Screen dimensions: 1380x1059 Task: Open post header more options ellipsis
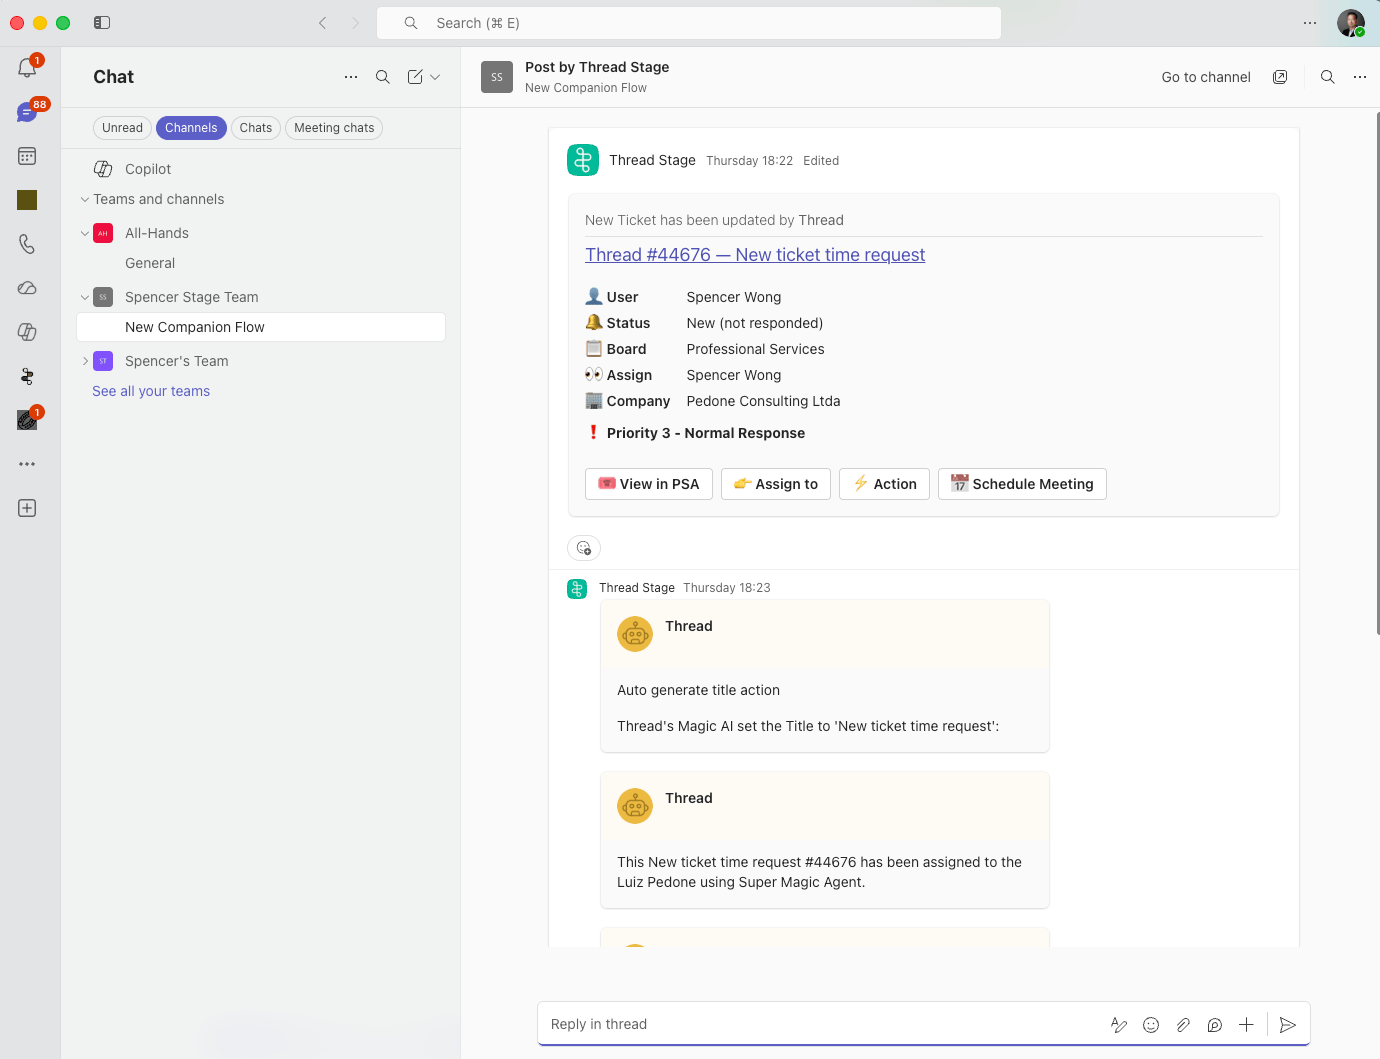(1360, 77)
